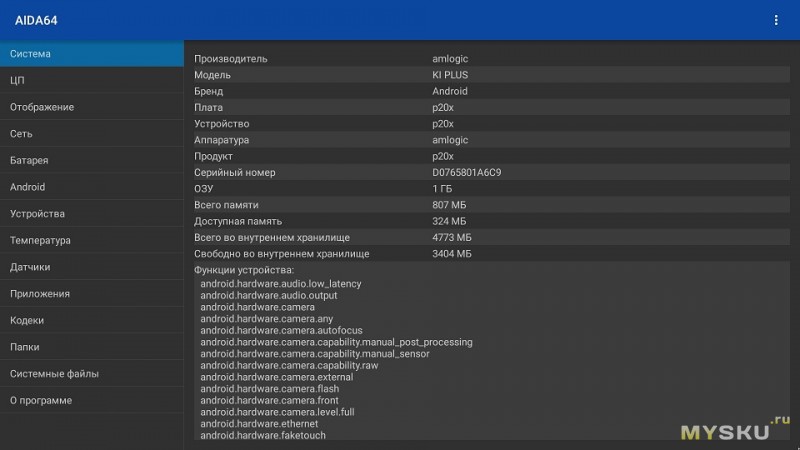Select the Всего памяти label
The height and width of the screenshot is (450, 800).
pyautogui.click(x=226, y=205)
